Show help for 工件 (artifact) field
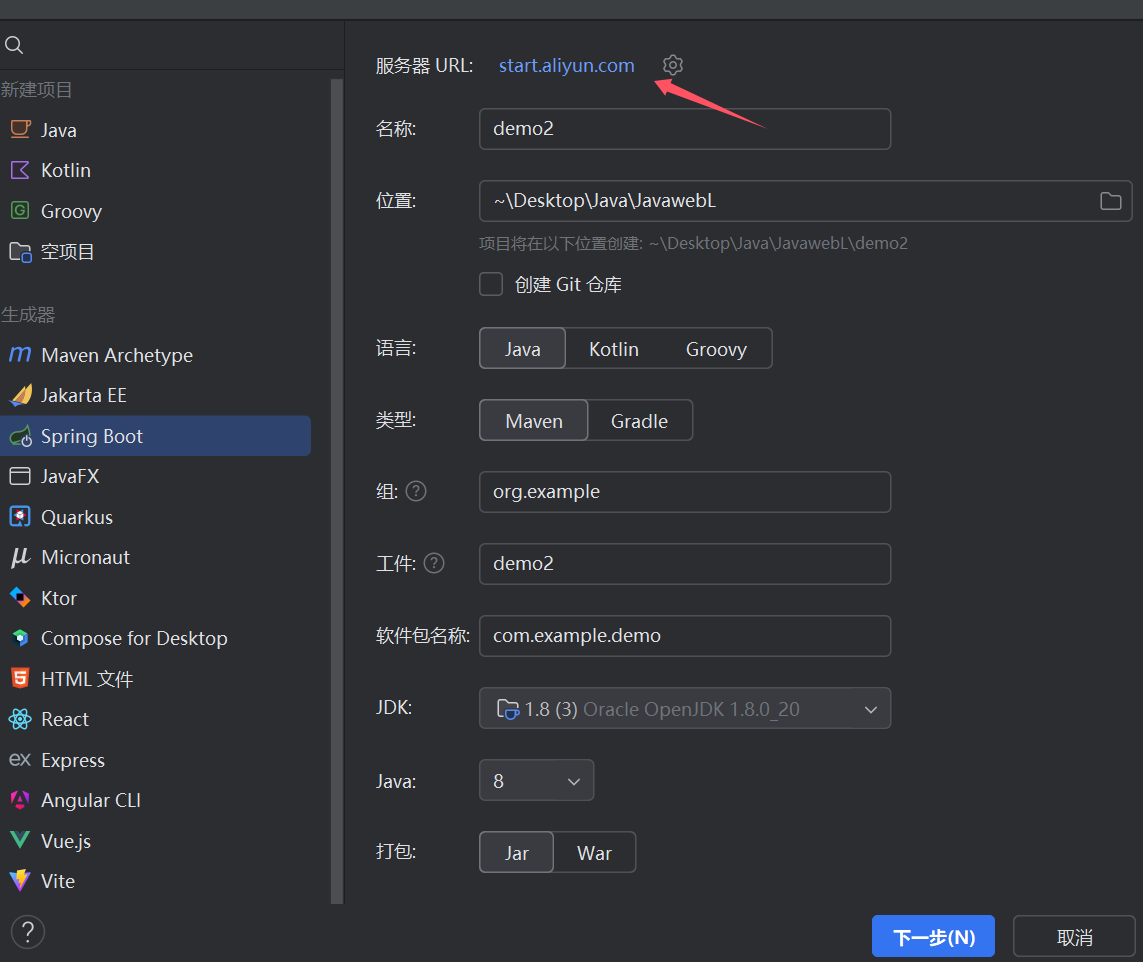This screenshot has height=962, width=1143. [x=434, y=563]
